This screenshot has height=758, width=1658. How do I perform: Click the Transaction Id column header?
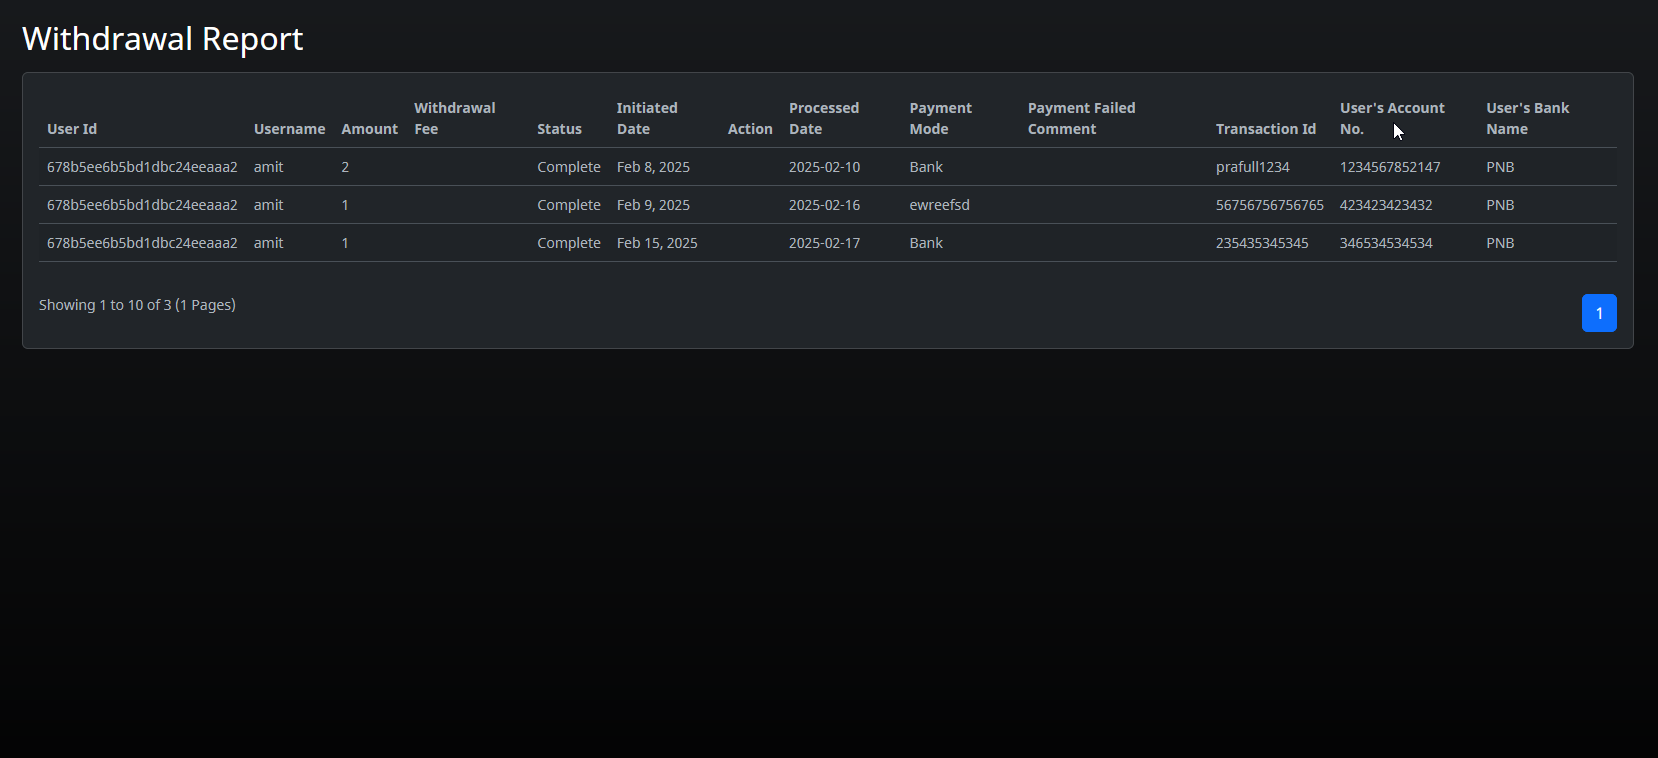click(1265, 129)
